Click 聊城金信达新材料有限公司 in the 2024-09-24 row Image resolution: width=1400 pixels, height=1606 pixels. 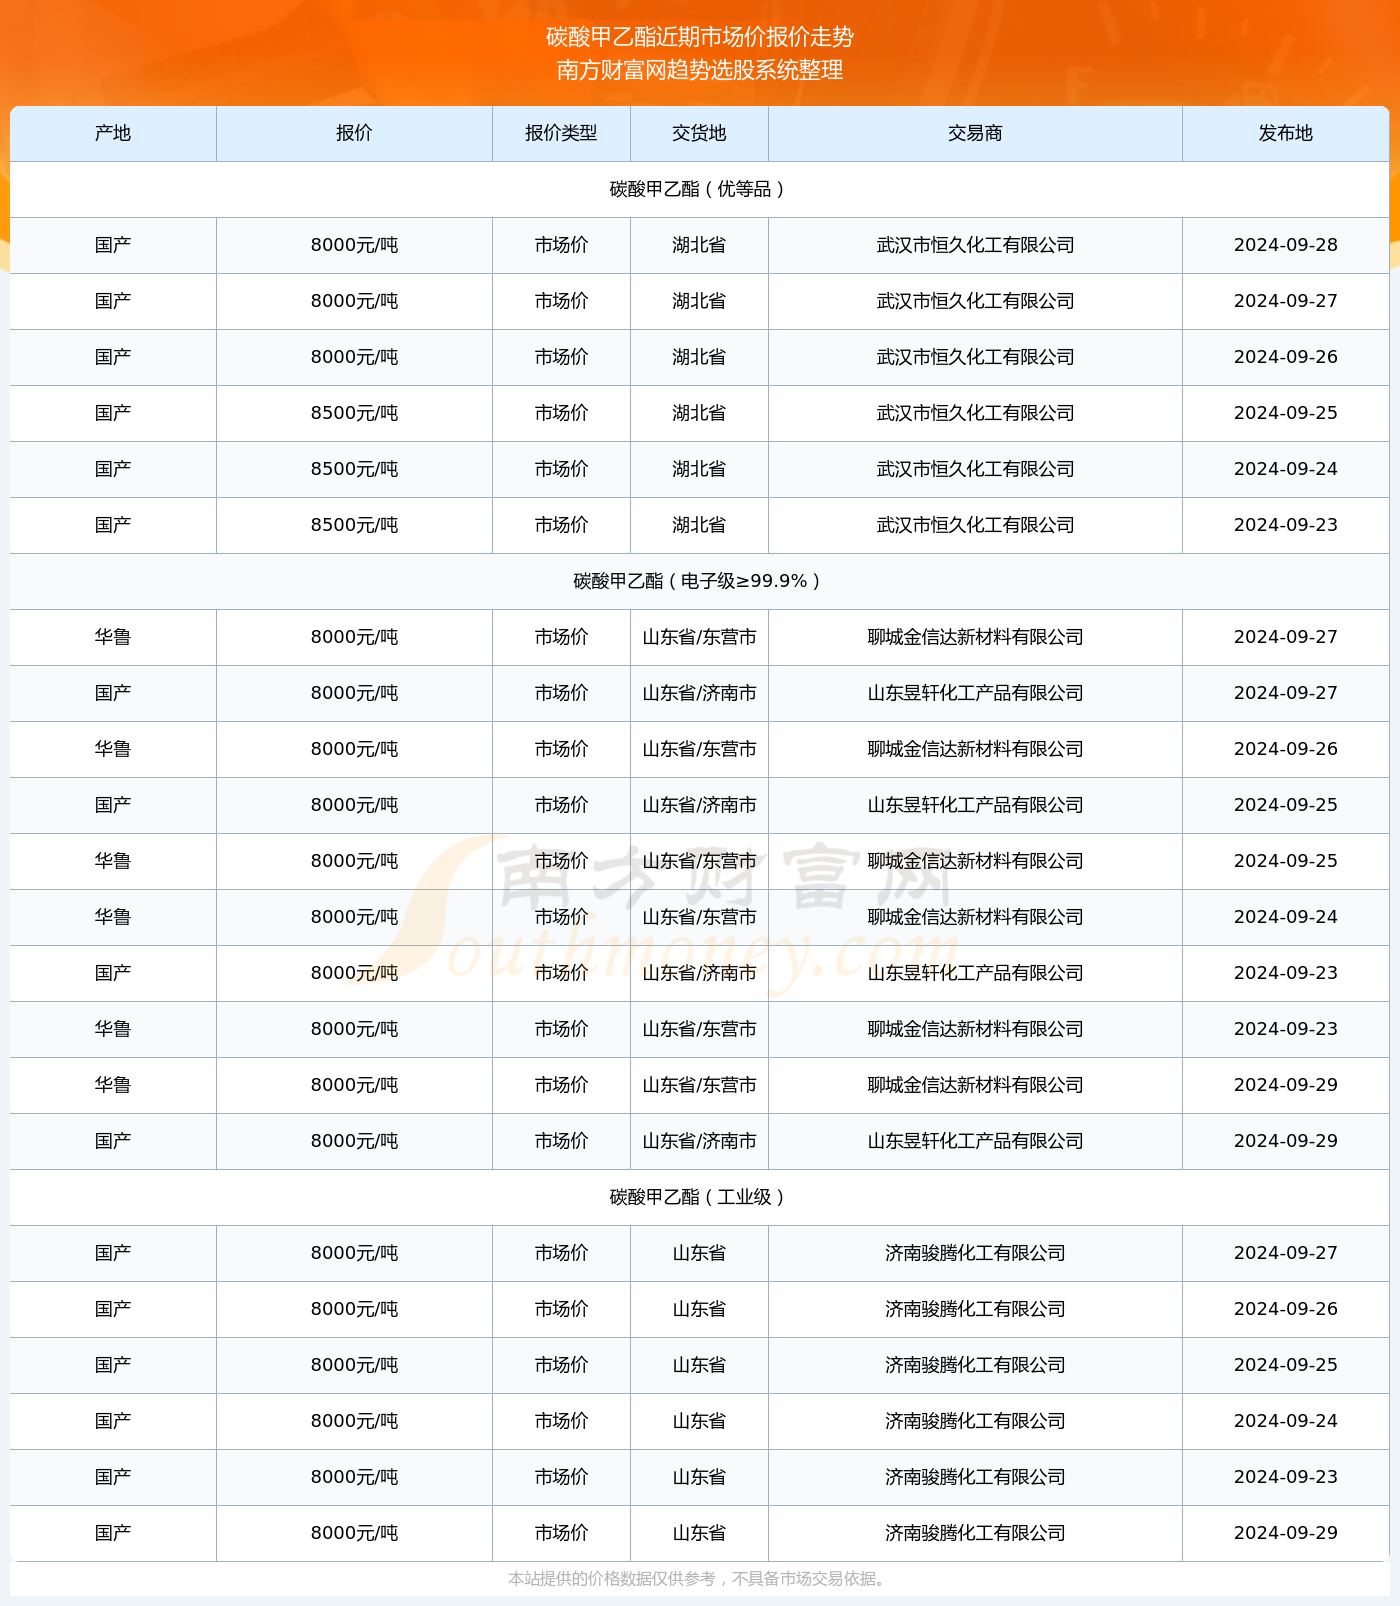coord(975,917)
